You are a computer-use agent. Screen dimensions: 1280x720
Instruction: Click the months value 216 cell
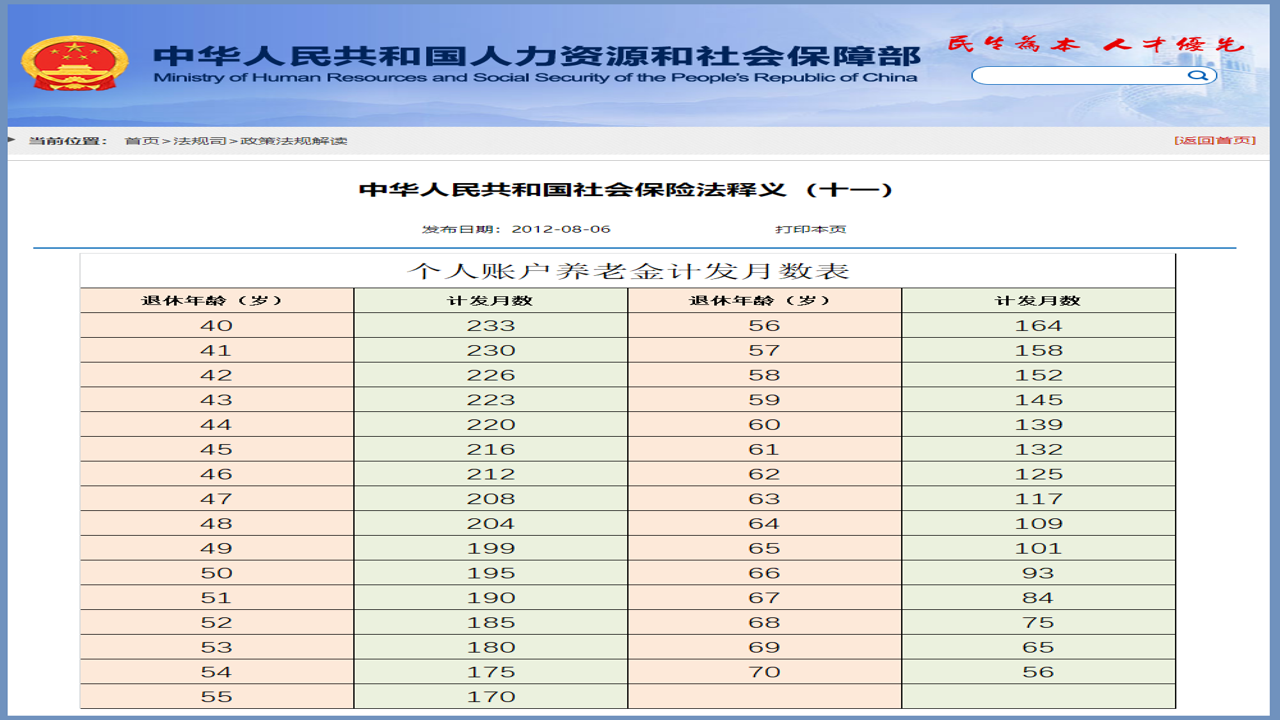(491, 449)
